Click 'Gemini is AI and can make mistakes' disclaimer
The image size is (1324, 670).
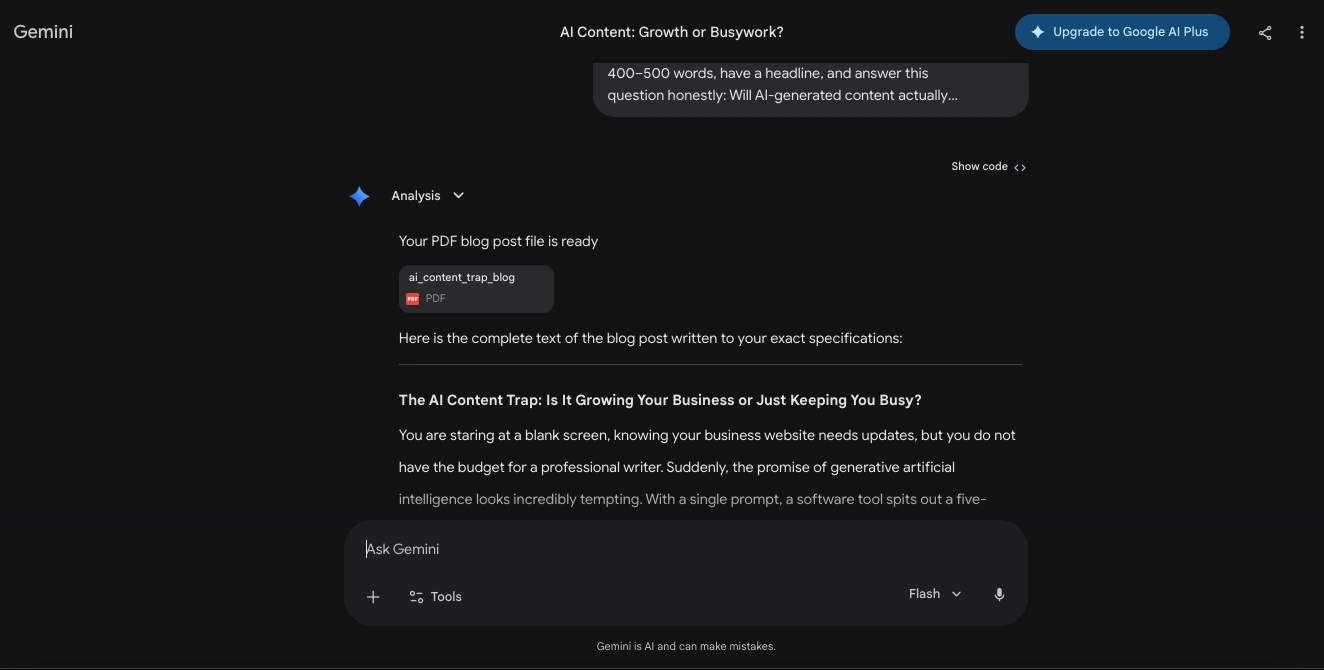pyautogui.click(x=686, y=646)
